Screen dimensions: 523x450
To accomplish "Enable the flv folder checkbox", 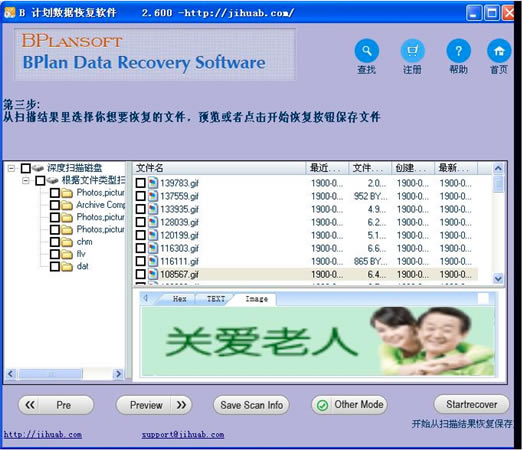I will pyautogui.click(x=55, y=254).
